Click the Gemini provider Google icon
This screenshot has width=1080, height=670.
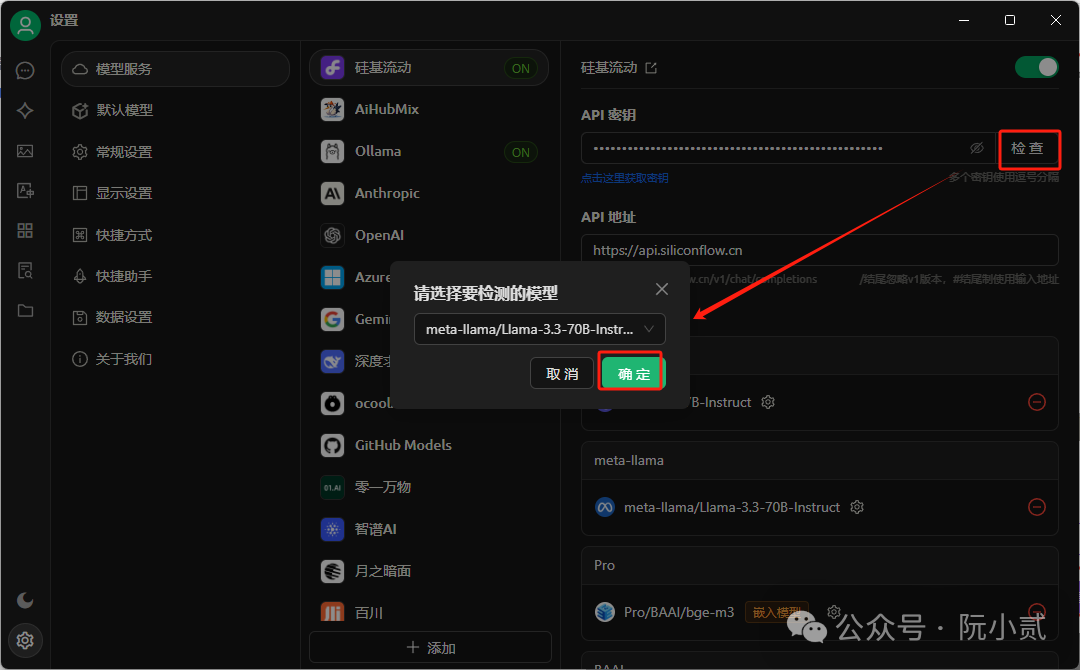click(333, 320)
